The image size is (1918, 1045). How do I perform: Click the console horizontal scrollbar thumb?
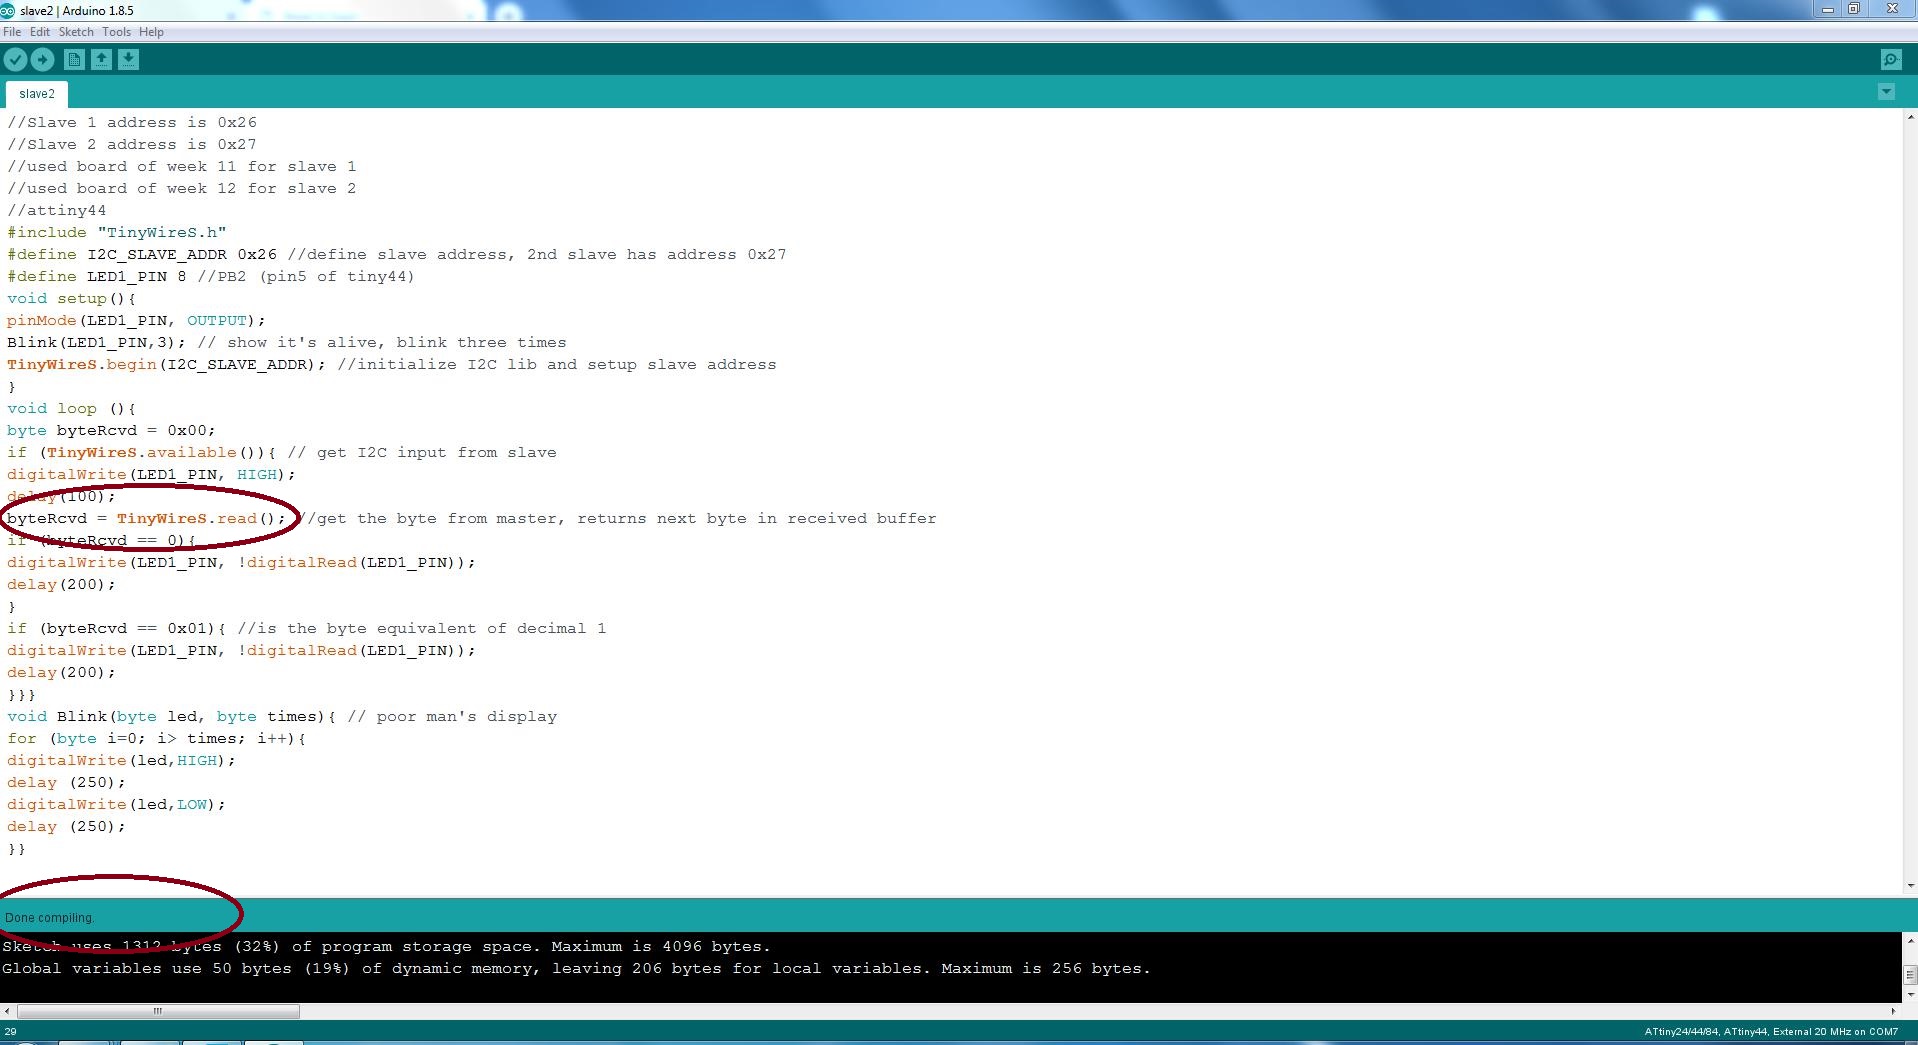tap(157, 1011)
